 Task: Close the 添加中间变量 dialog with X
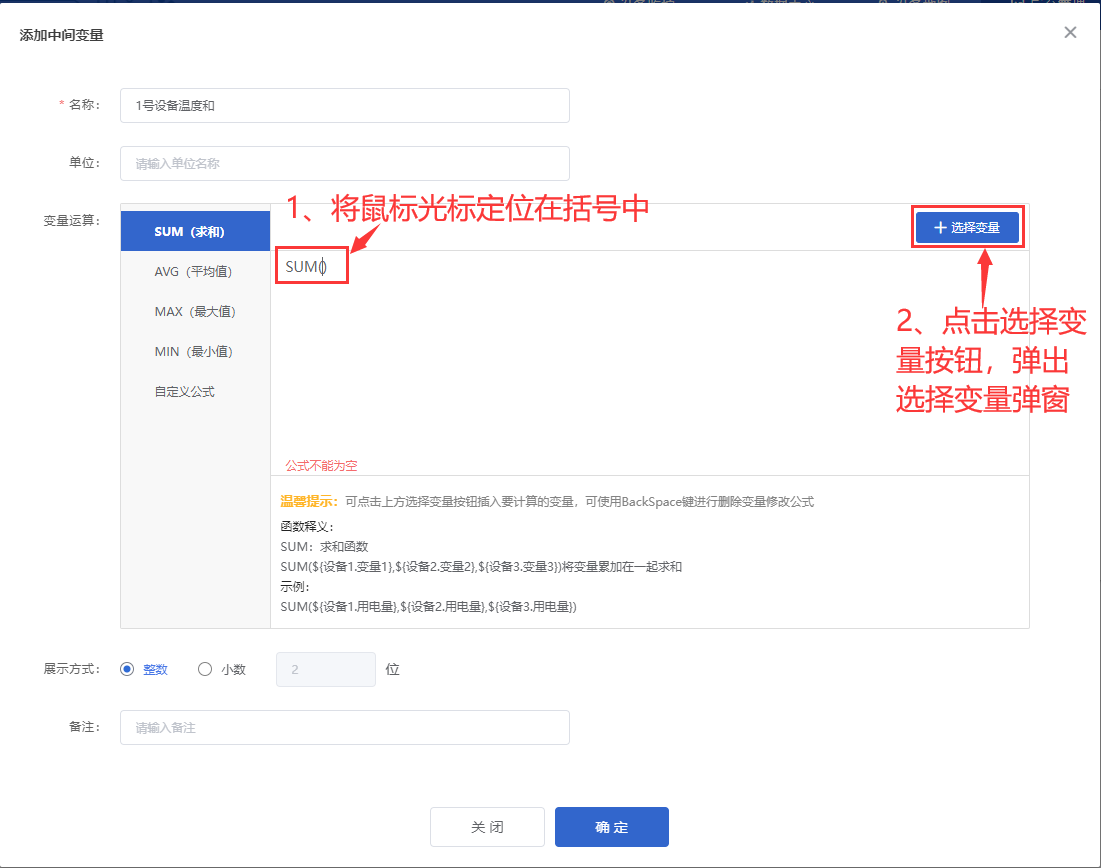pos(1070,32)
